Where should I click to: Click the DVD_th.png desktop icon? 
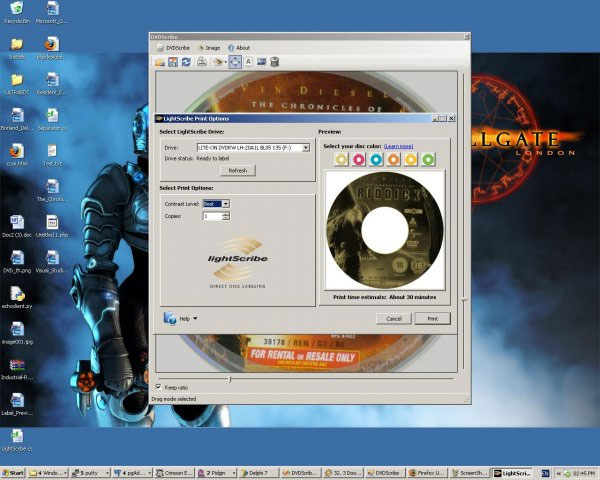[16, 262]
